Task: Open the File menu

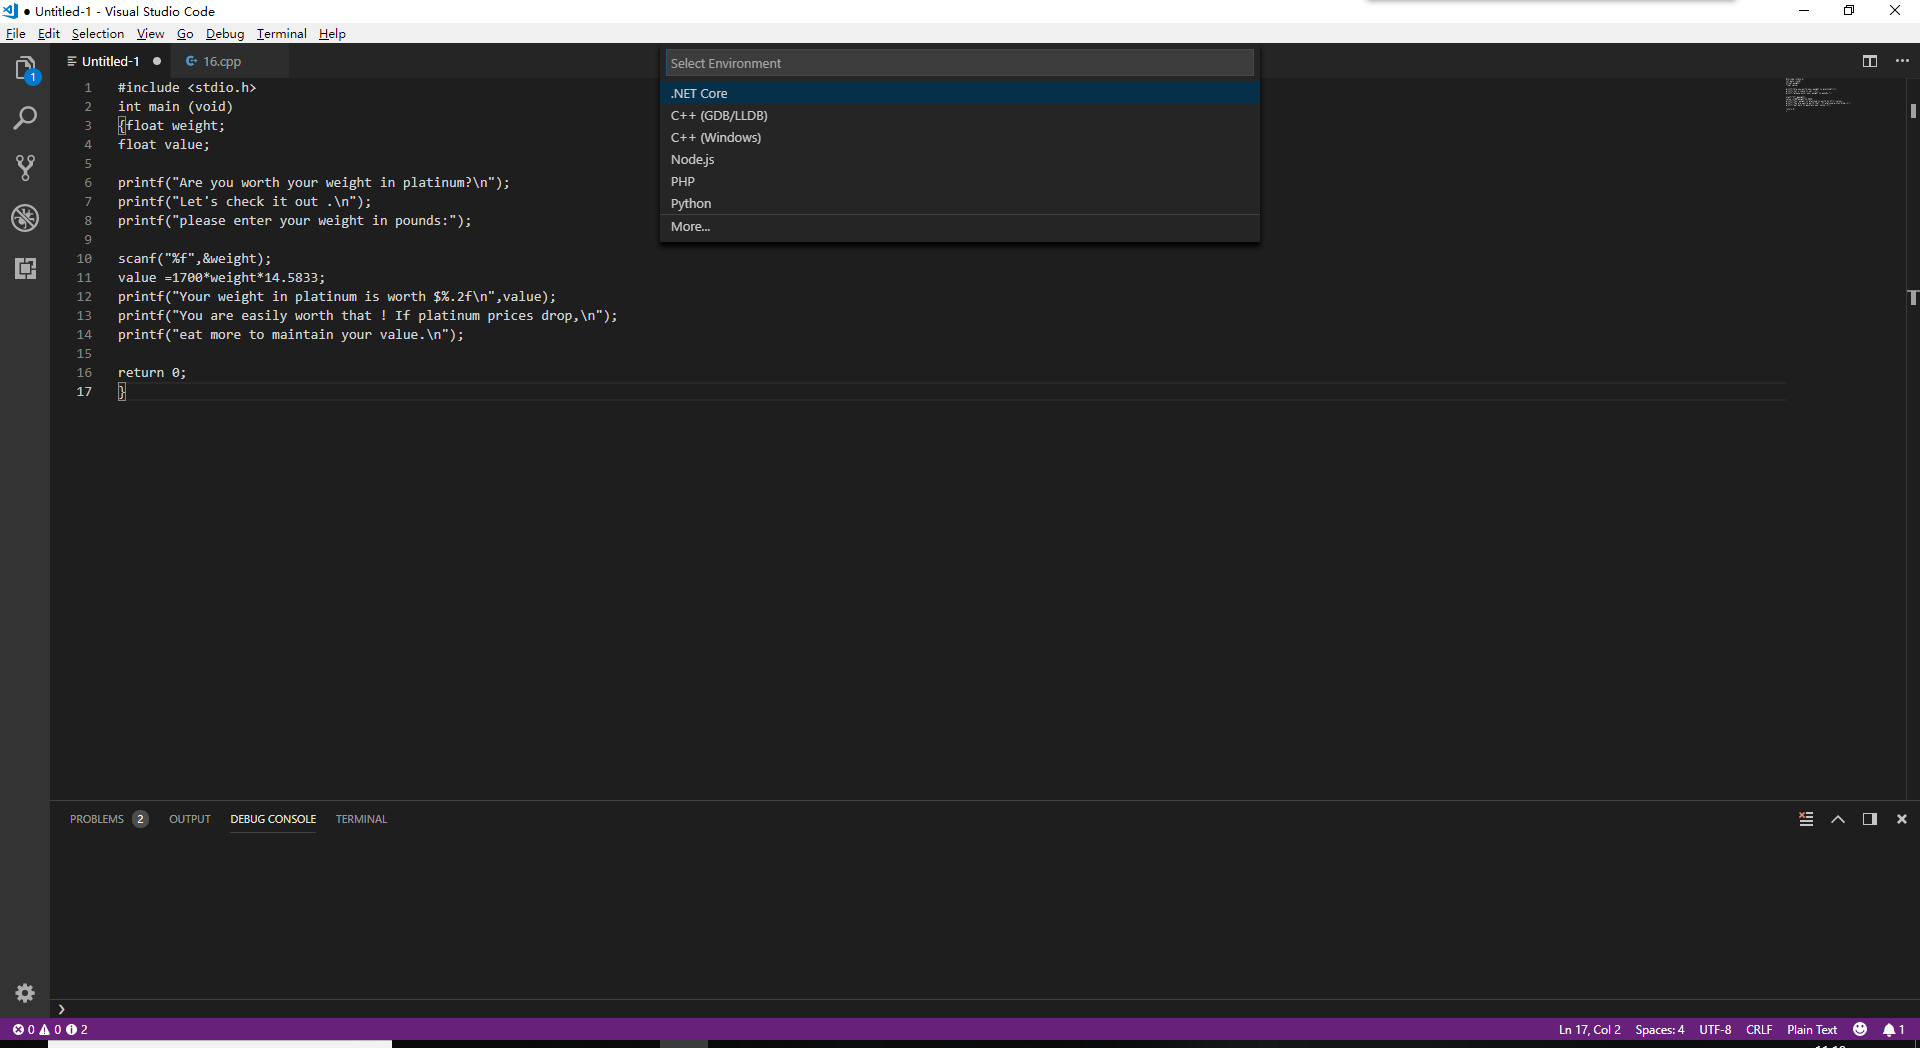Action: coord(16,33)
